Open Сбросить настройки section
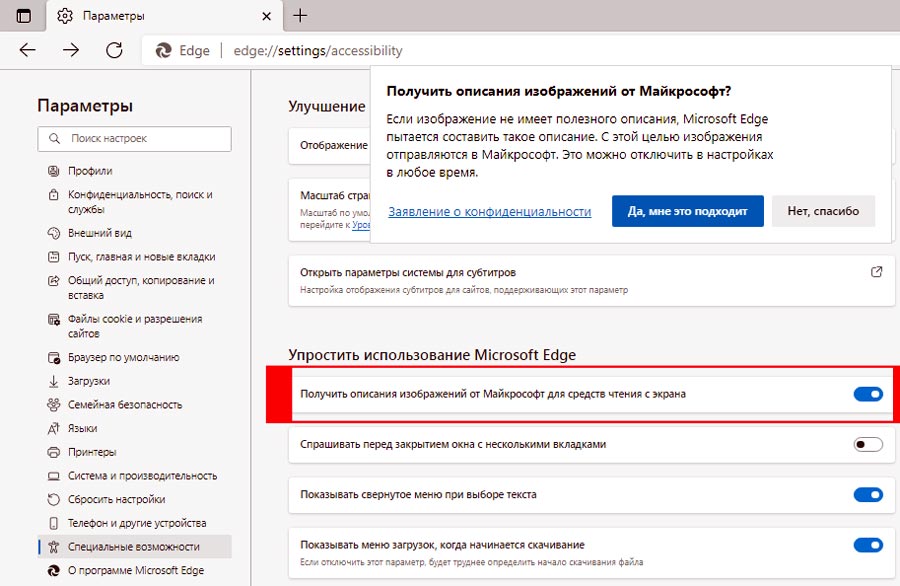This screenshot has height=586, width=900. click(x=117, y=499)
